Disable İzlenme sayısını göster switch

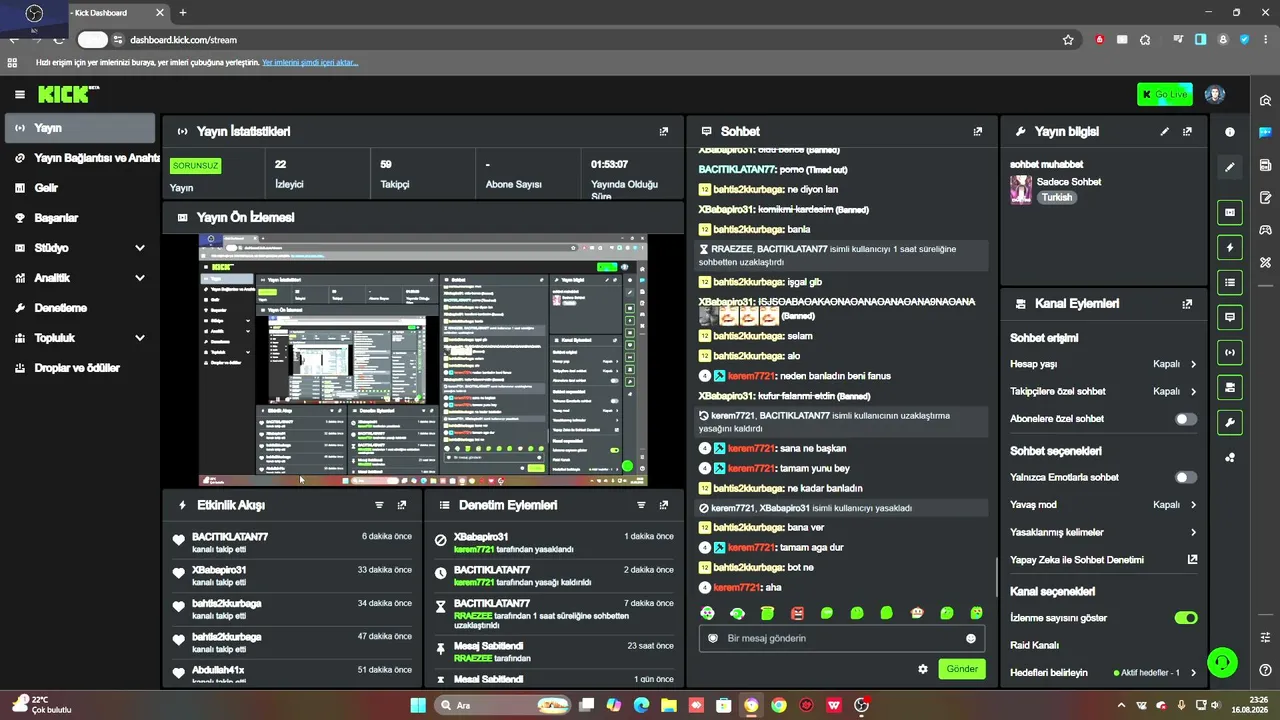click(1185, 618)
